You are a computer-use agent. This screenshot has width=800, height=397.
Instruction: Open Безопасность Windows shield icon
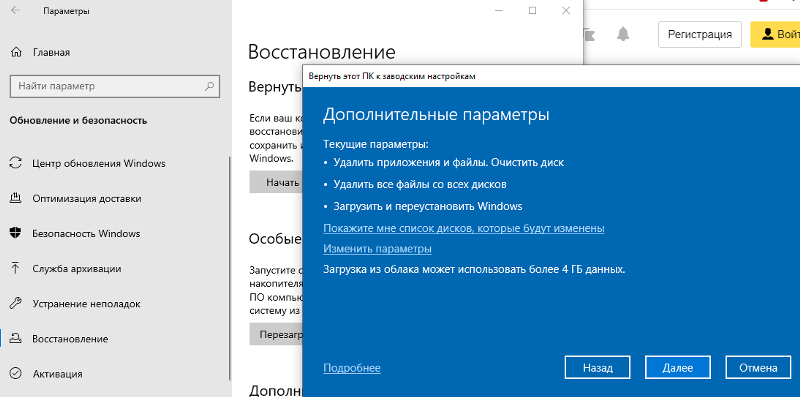point(16,233)
